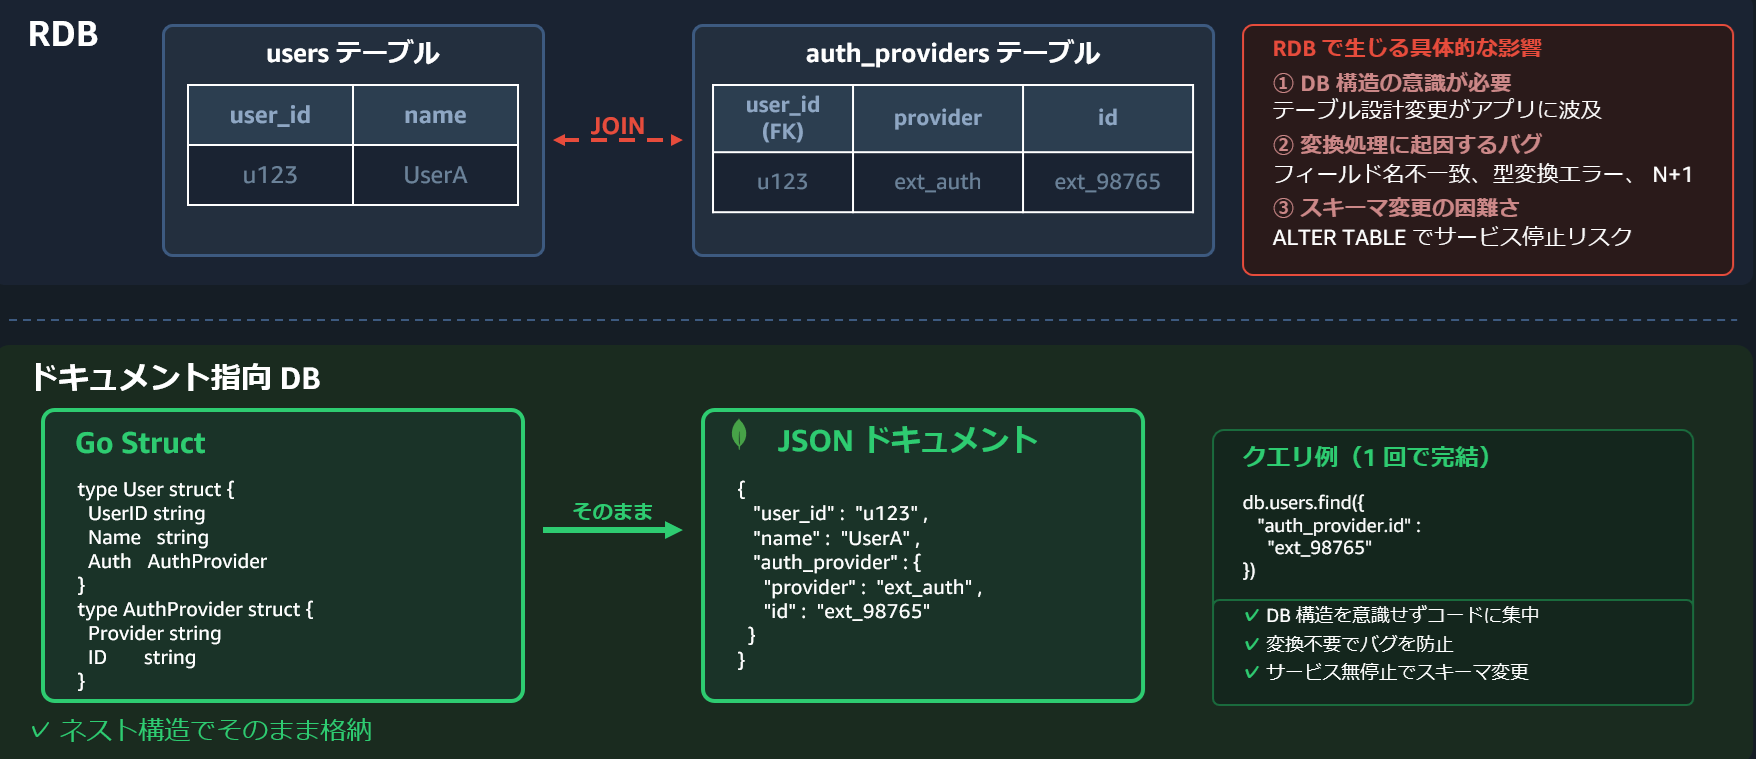Click the user_id (FK) column header
The height and width of the screenshot is (759, 1756).
tap(782, 118)
